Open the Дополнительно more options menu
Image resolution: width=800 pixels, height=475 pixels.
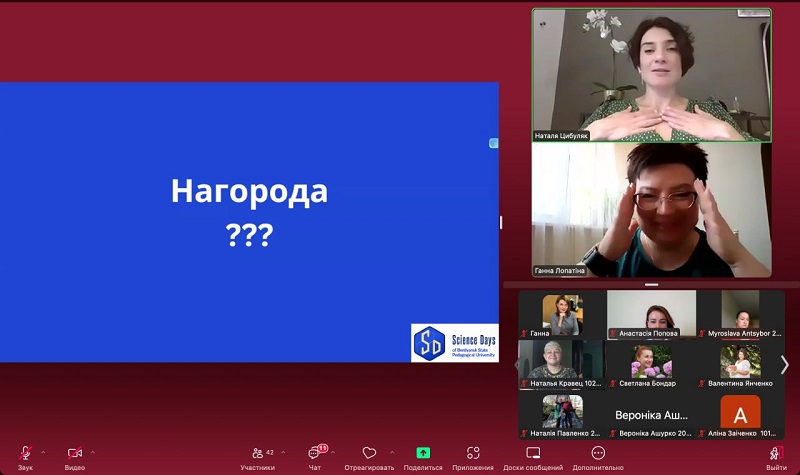598,454
